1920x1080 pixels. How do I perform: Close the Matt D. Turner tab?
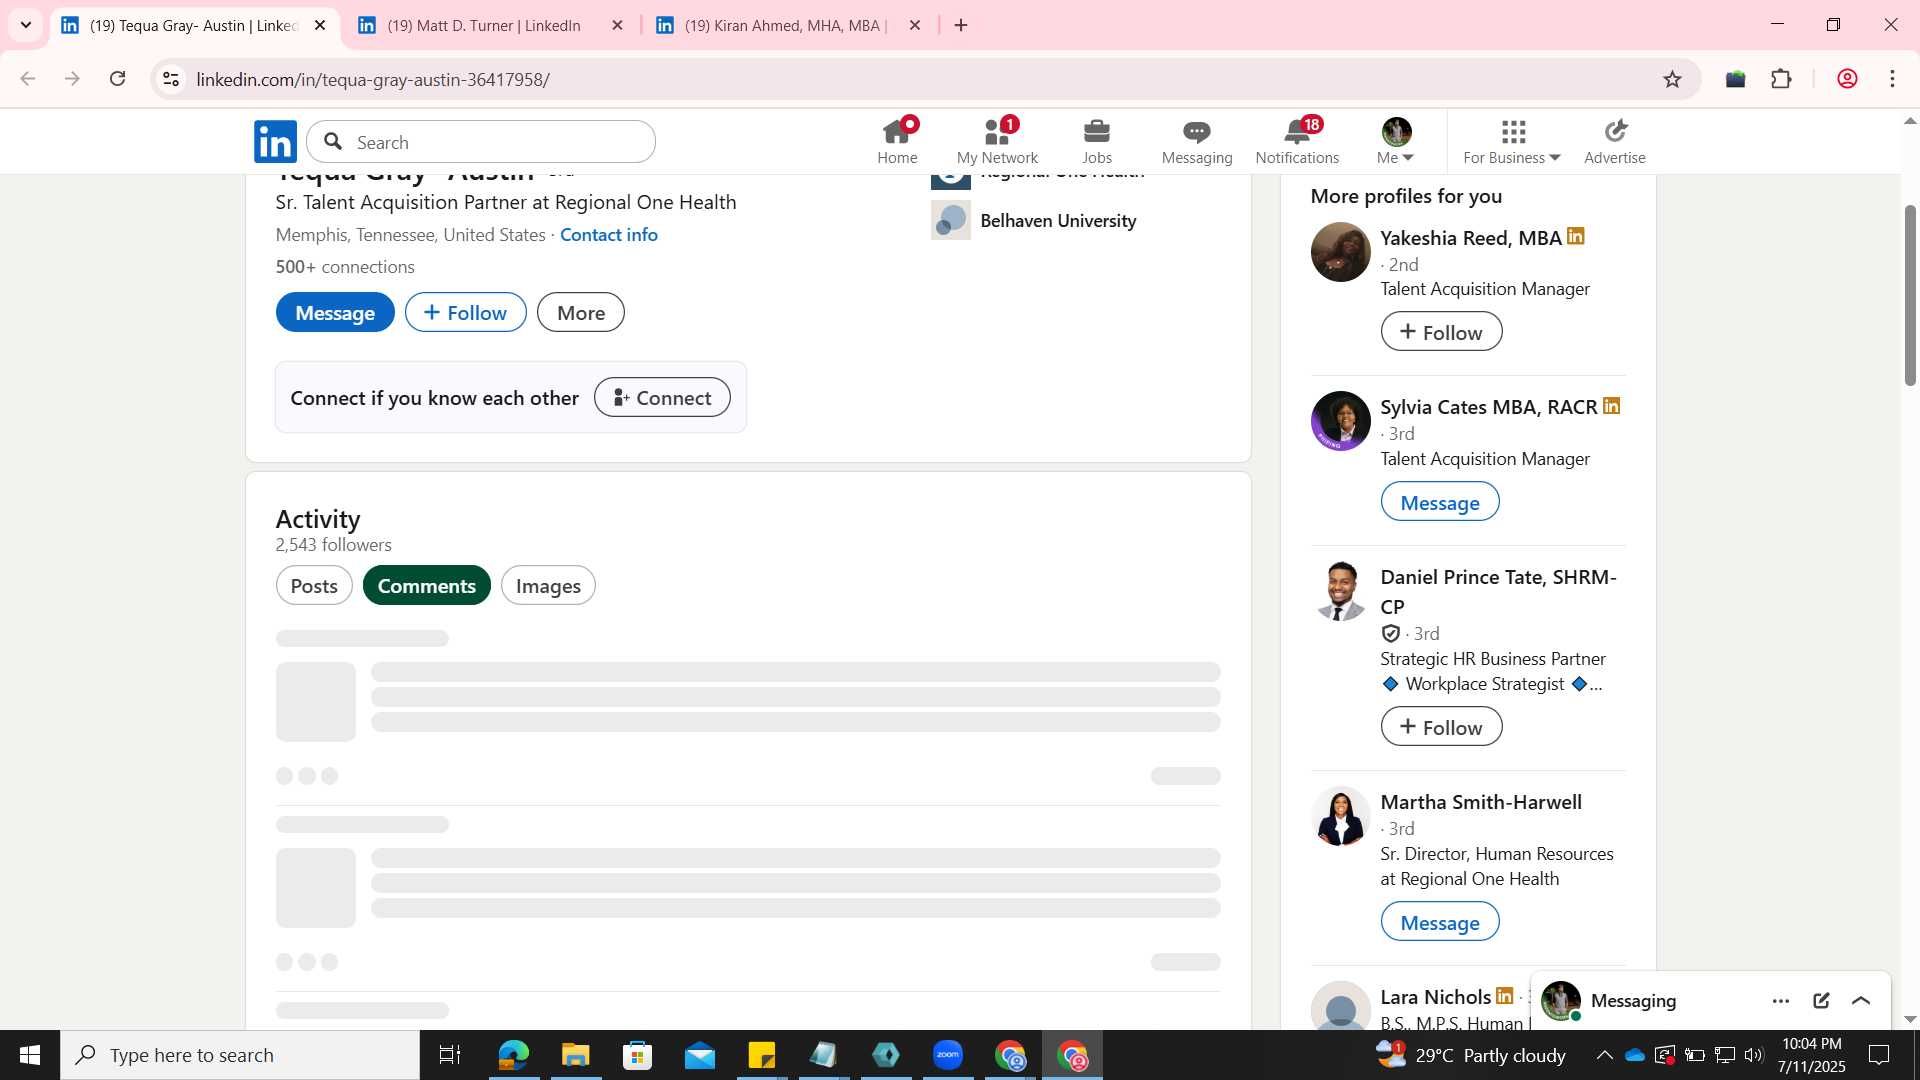[617, 25]
